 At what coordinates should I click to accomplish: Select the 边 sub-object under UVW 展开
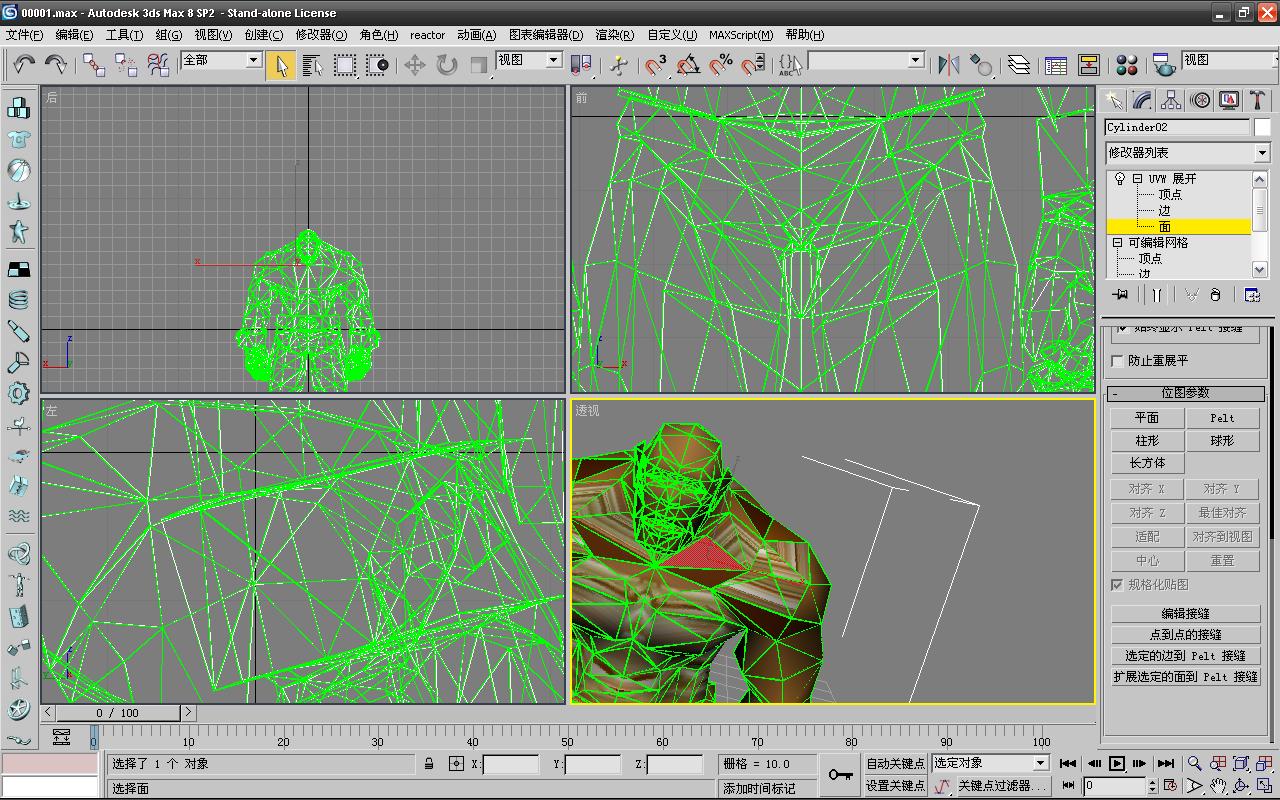coord(1164,211)
